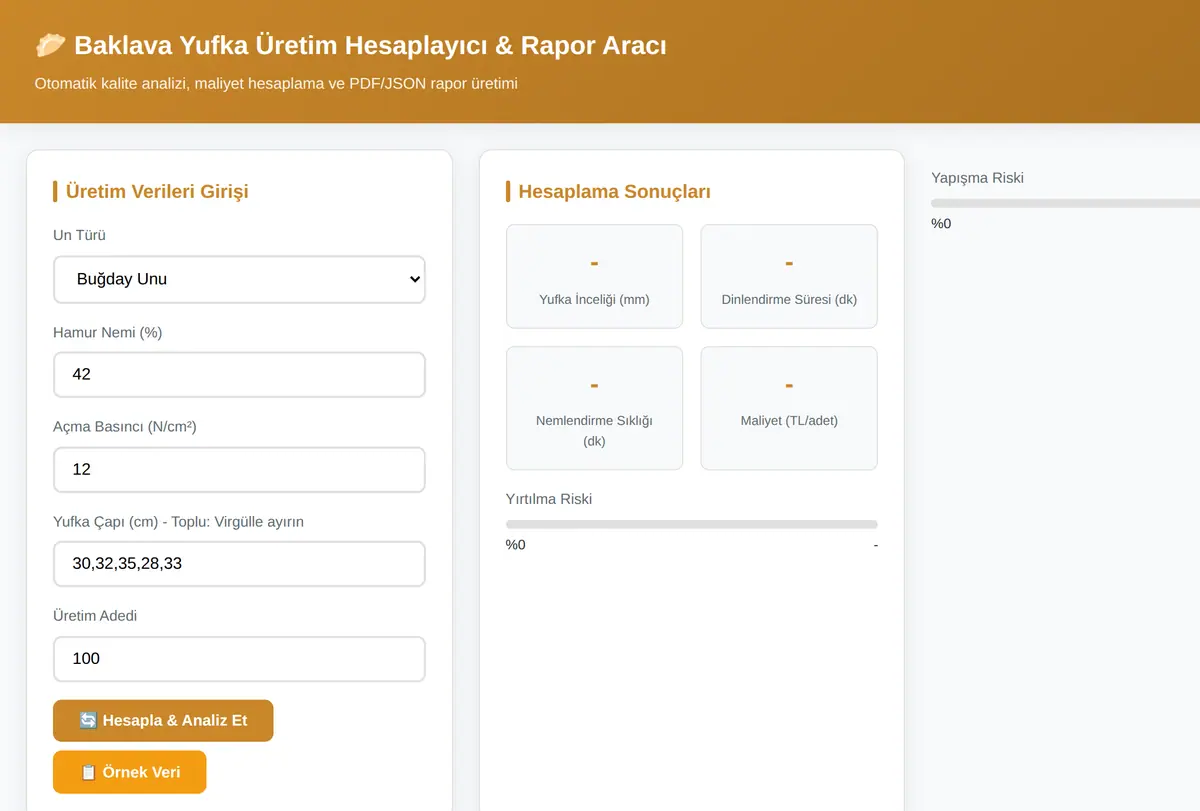1200x811 pixels.
Task: Open the Un Türü dropdown
Action: [x=239, y=279]
